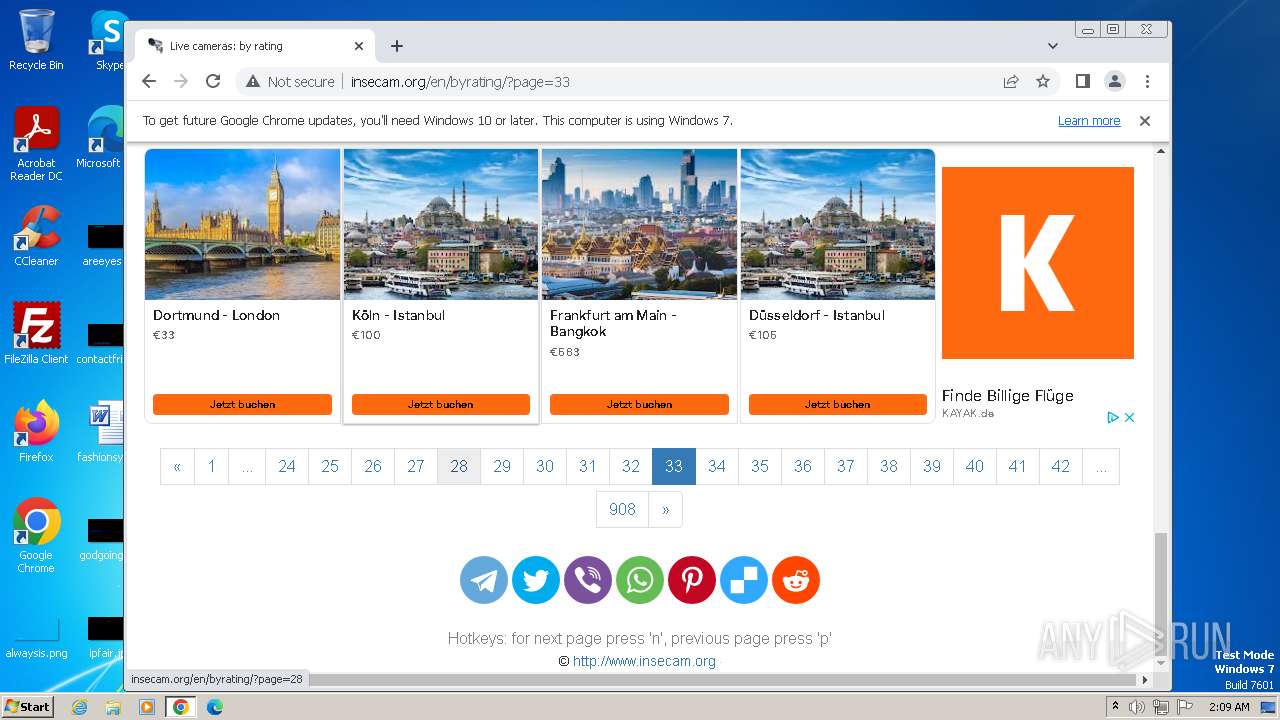Viewport: 1280px width, 720px height.
Task: Dismiss Chrome update notification bar
Action: pos(1145,121)
